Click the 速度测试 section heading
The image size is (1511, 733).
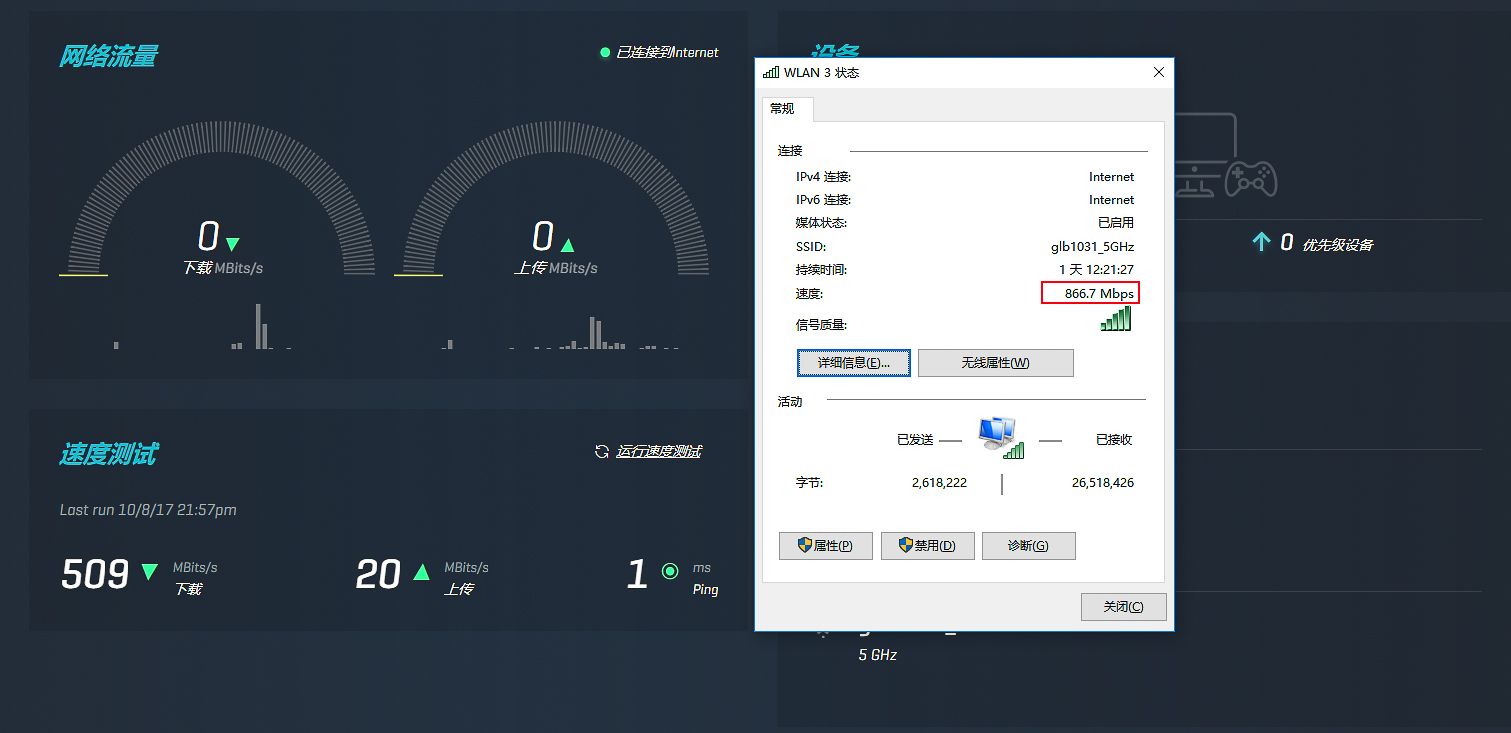click(108, 454)
